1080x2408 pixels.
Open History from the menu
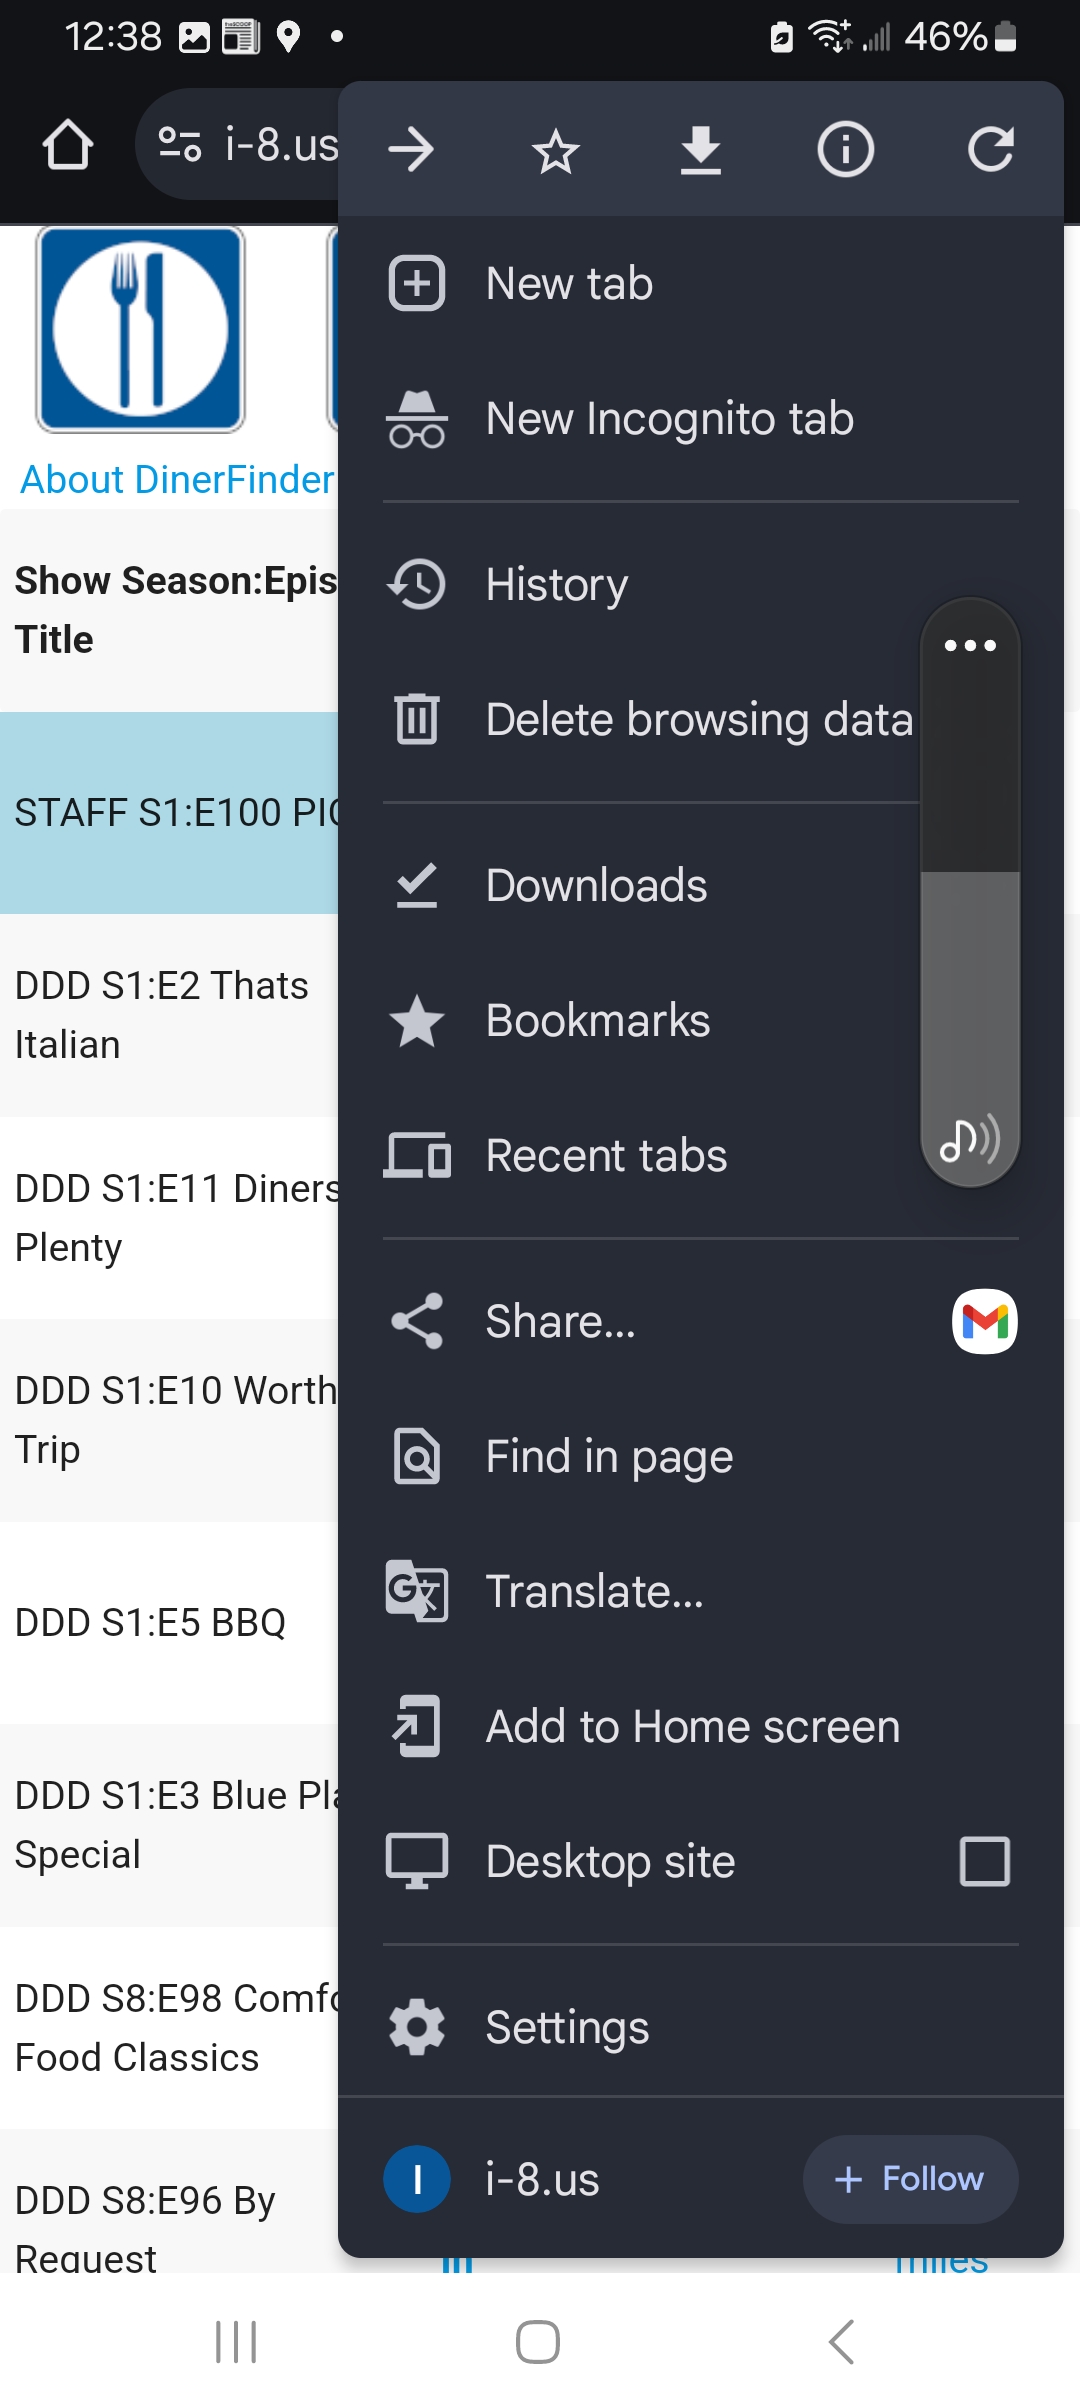click(556, 585)
